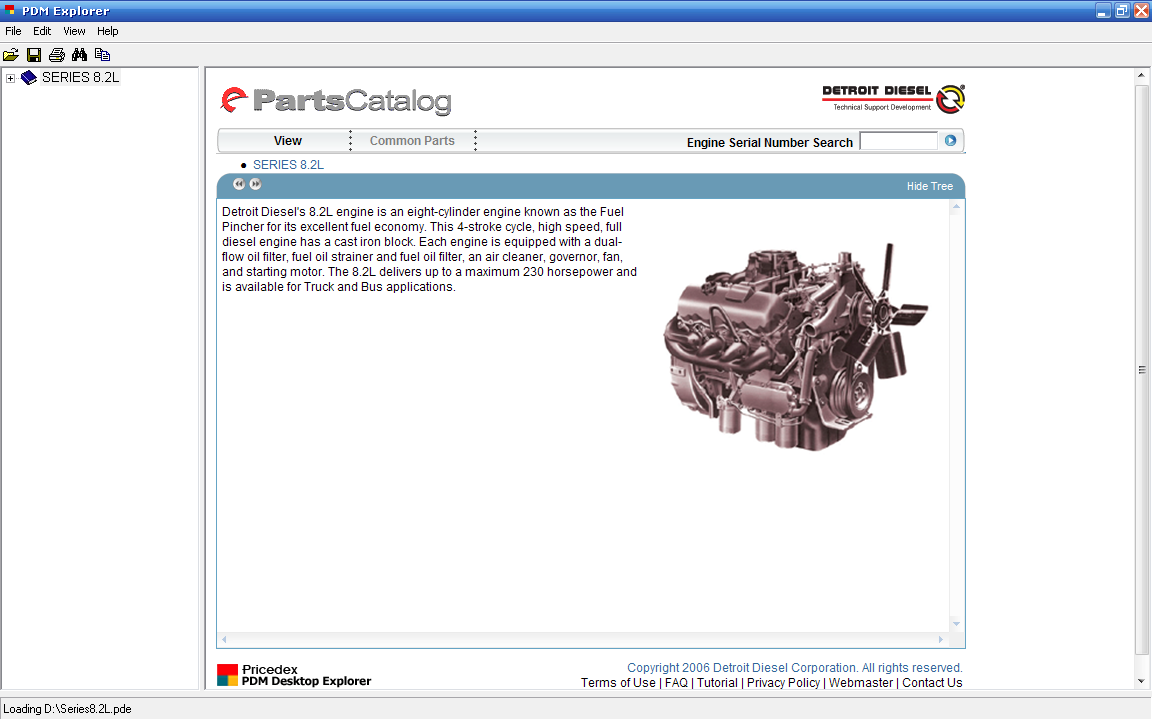Click the Copy toolbar icon
Viewport: 1152px width, 720px height.
102,54
